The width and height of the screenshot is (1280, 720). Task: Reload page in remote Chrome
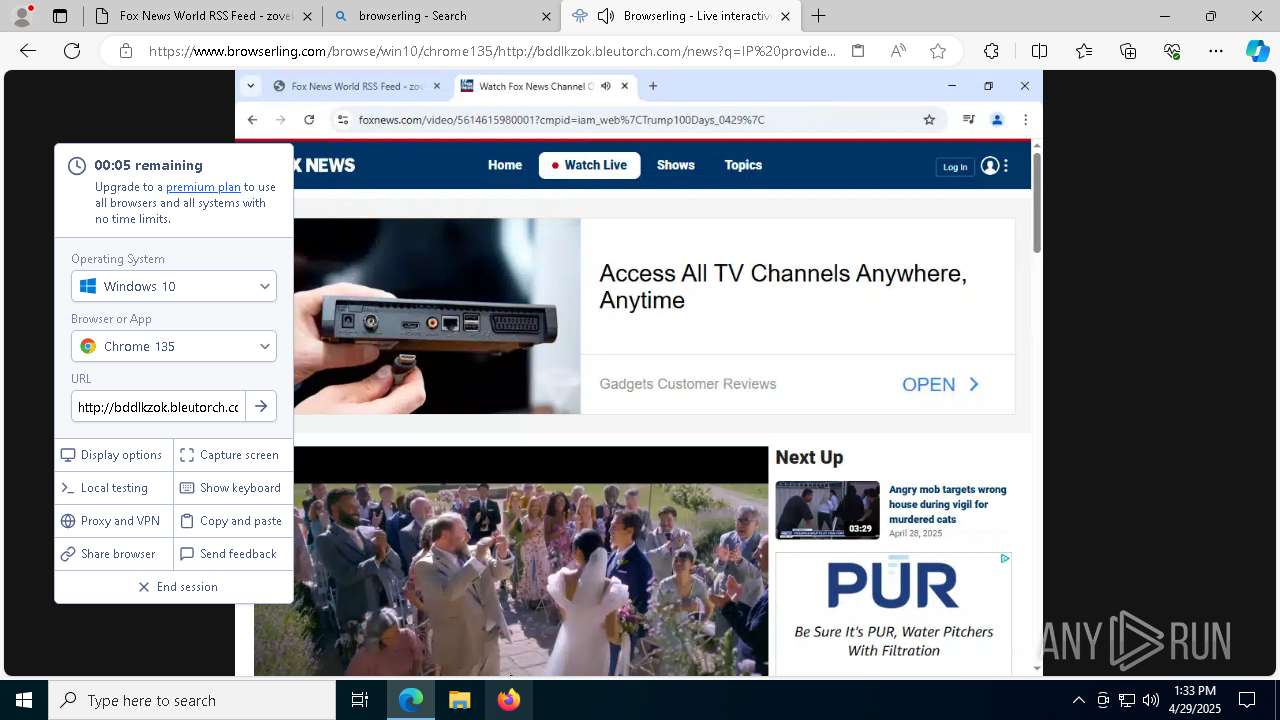point(309,120)
